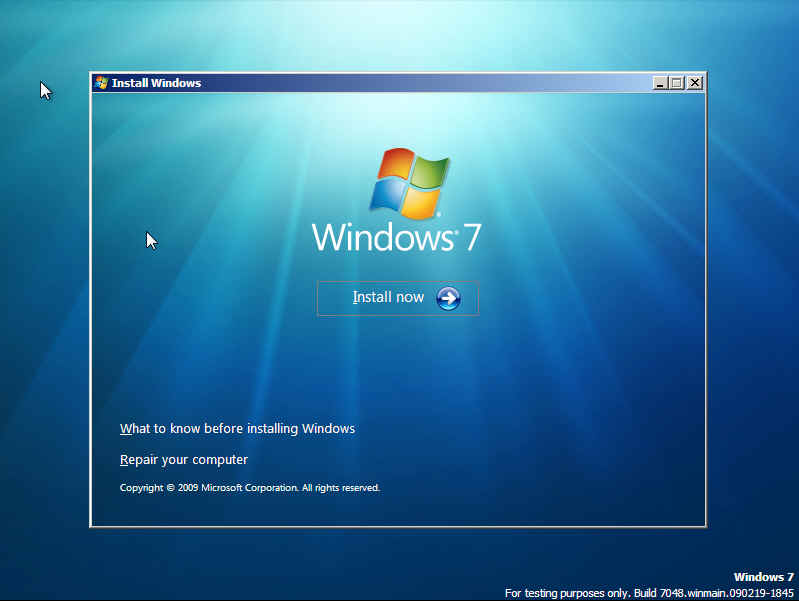Click the Build 7048 testing purposes text
Image resolution: width=799 pixels, height=601 pixels.
click(649, 593)
